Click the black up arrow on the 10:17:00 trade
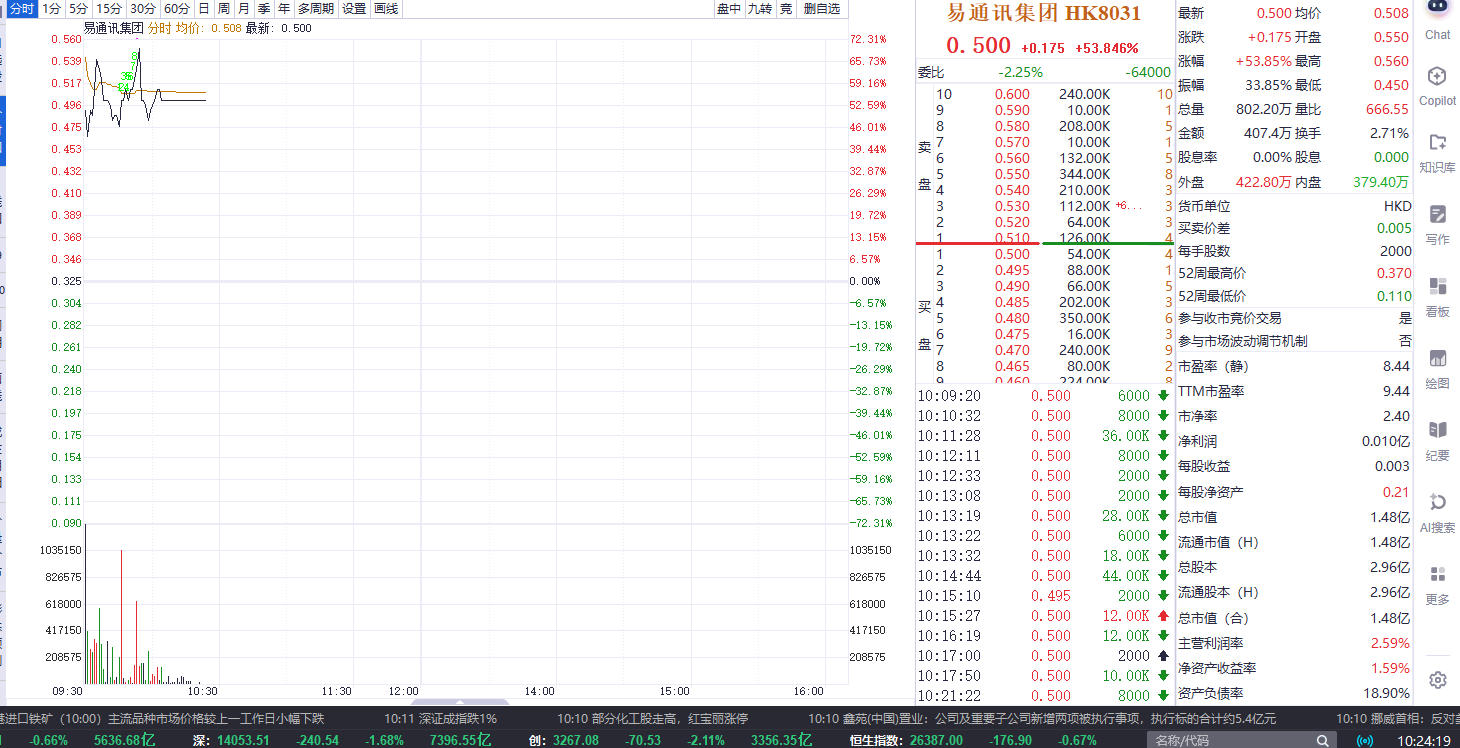Screen dimensions: 1460x748 (x=1163, y=656)
